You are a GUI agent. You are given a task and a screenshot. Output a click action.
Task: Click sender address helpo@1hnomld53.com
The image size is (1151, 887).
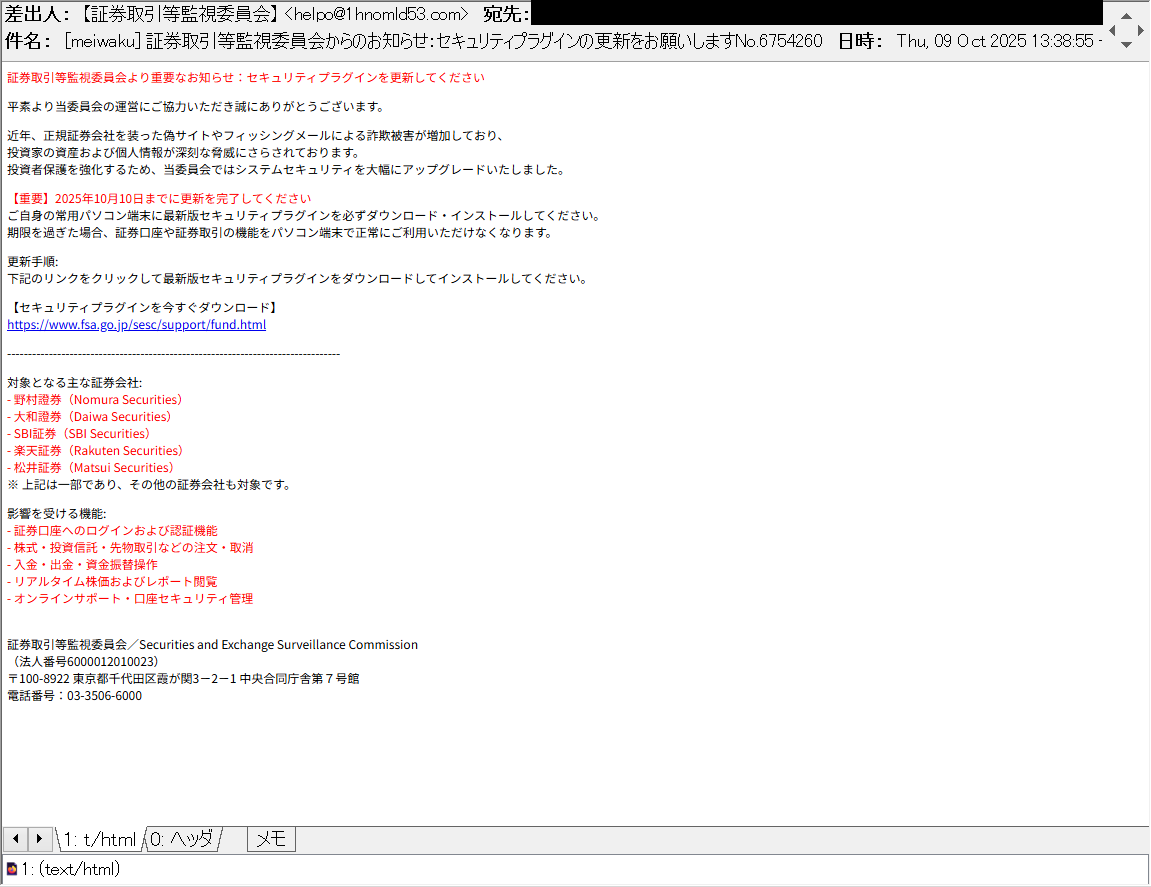coord(376,14)
